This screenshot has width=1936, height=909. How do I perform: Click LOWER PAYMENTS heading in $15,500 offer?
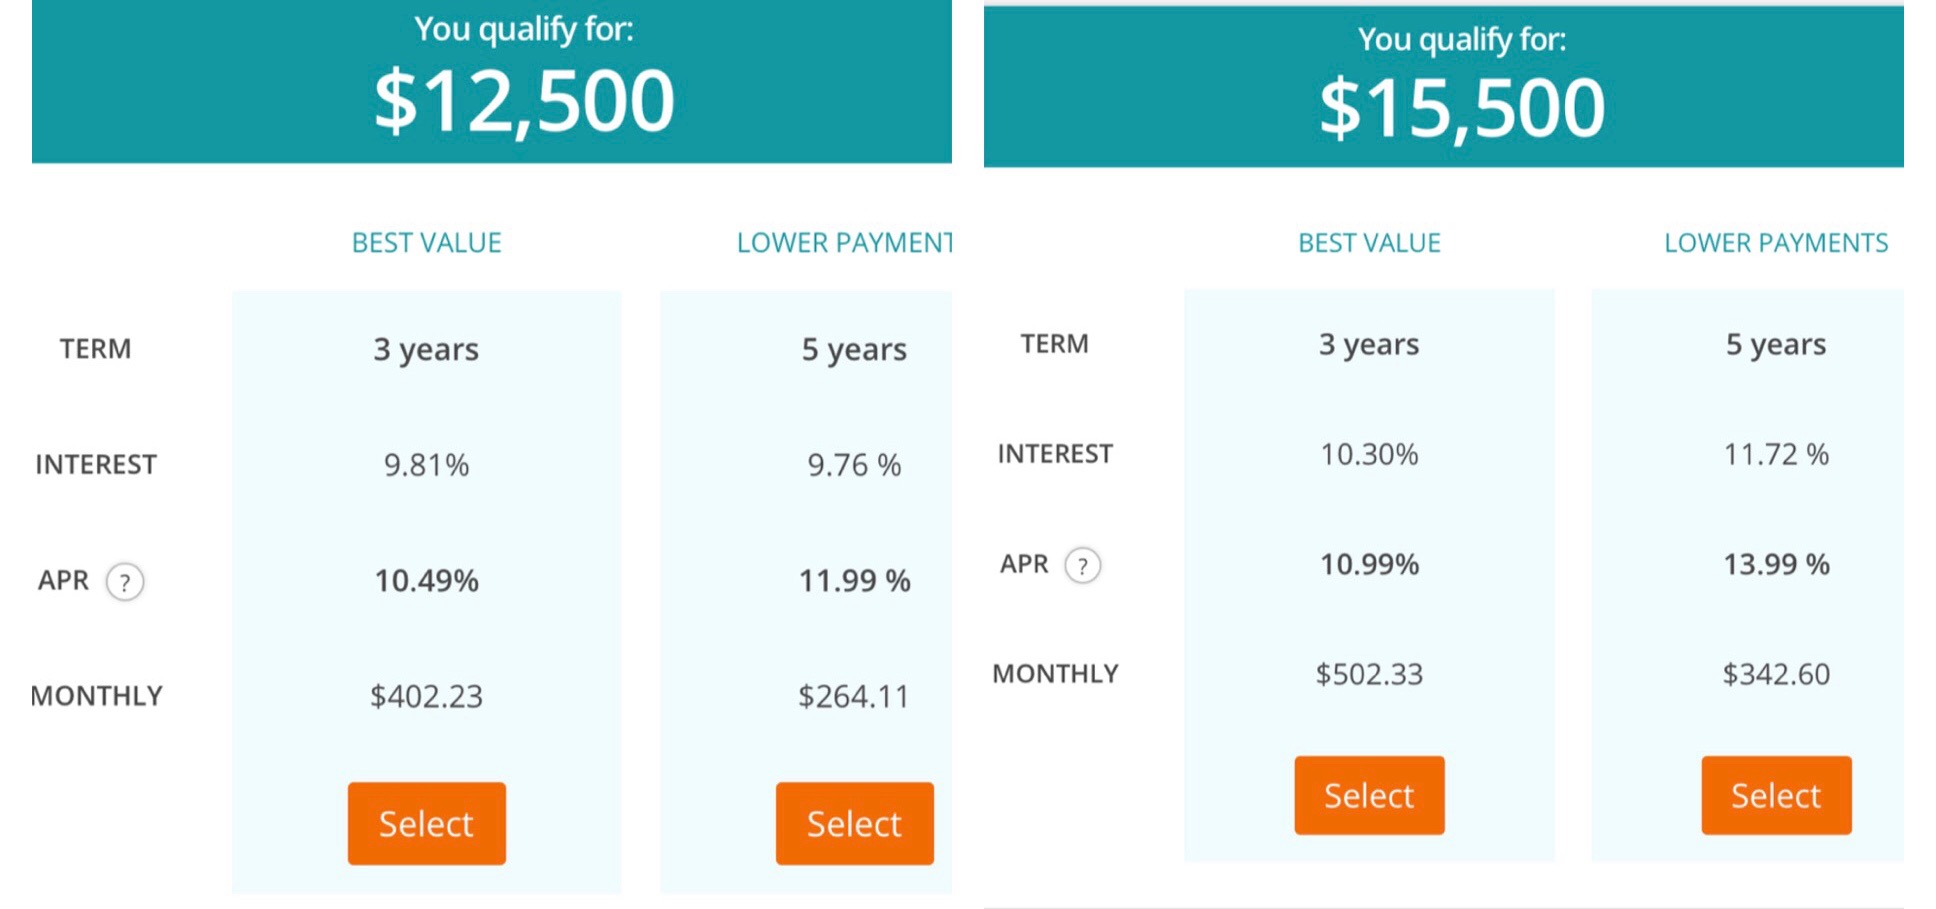(1775, 243)
